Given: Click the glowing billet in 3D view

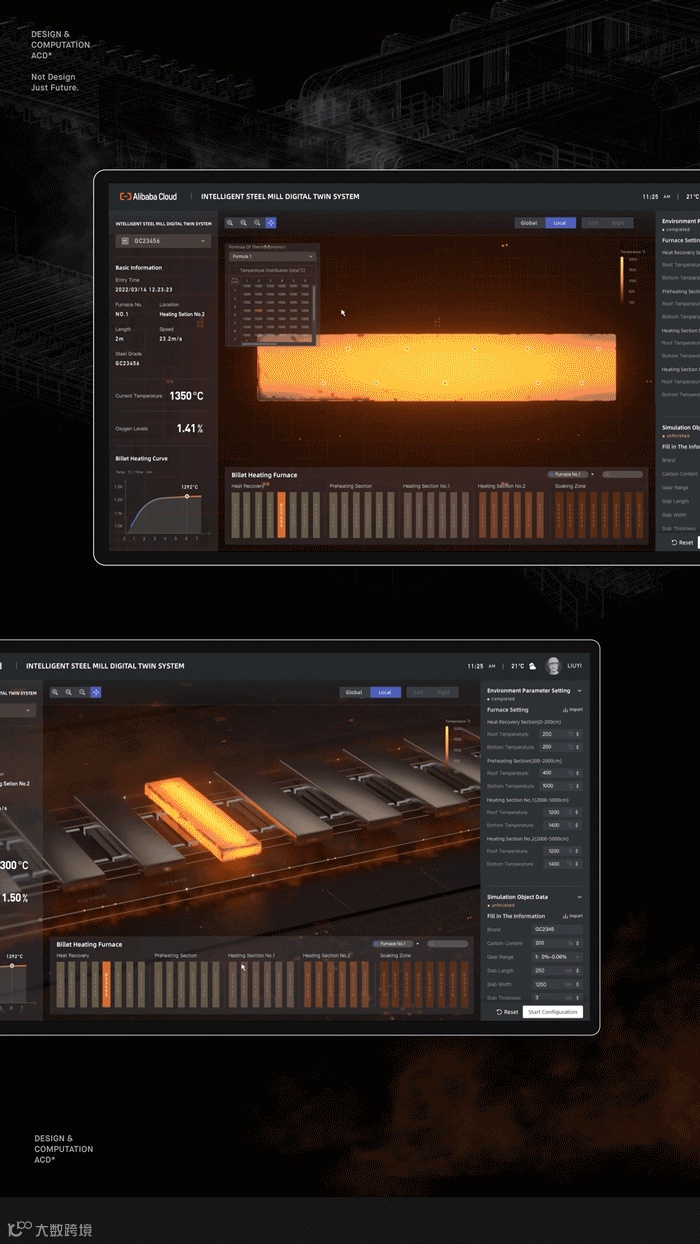Looking at the screenshot, I should [x=203, y=817].
